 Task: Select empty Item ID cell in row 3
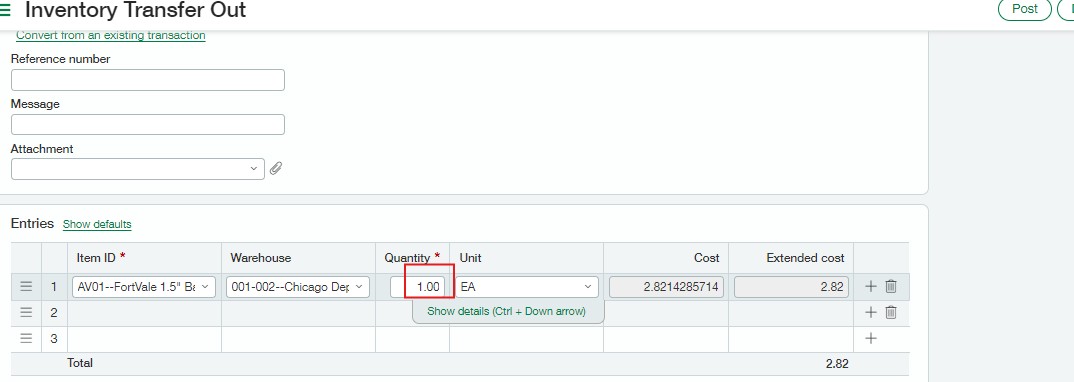(x=145, y=339)
